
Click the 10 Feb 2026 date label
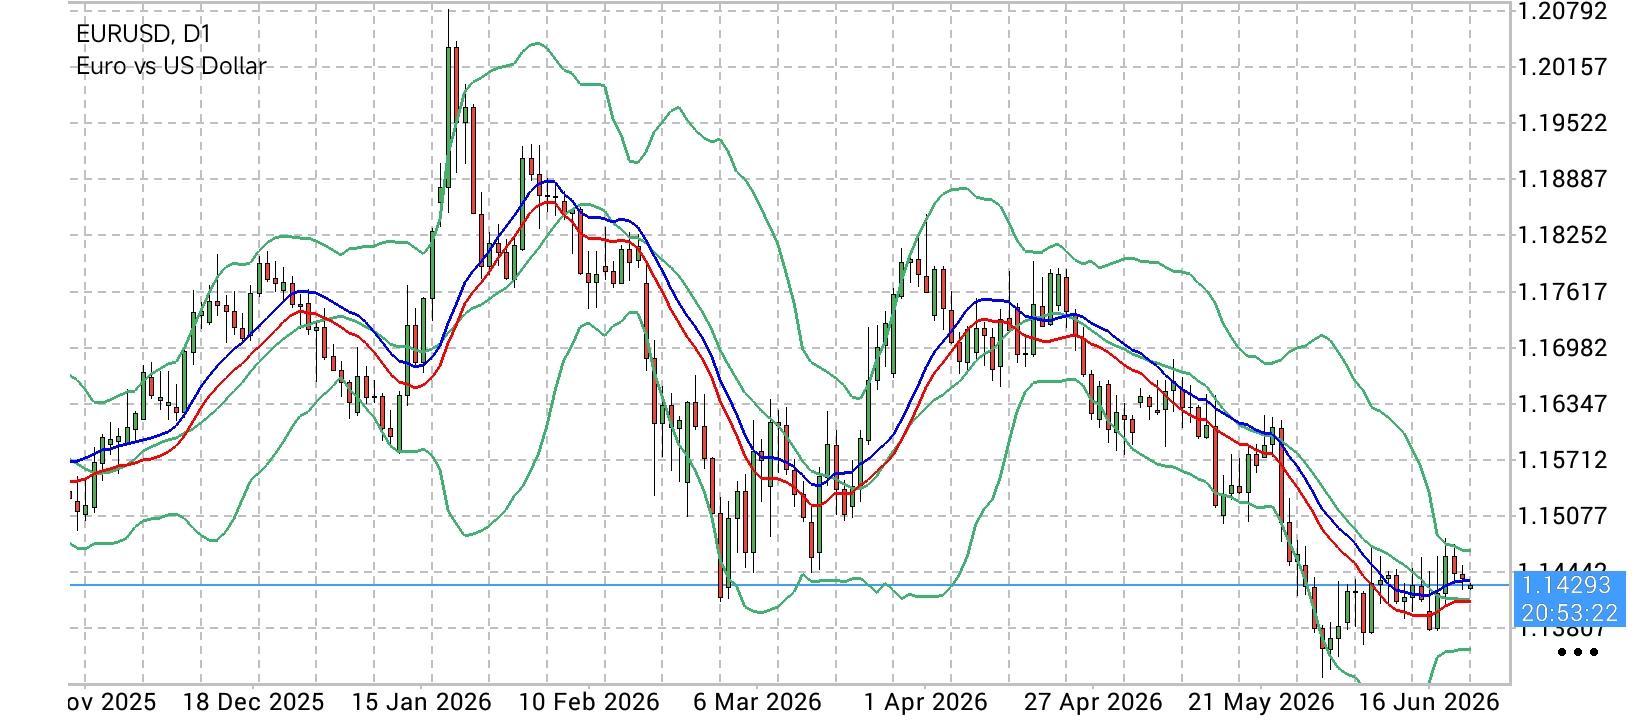(x=589, y=702)
